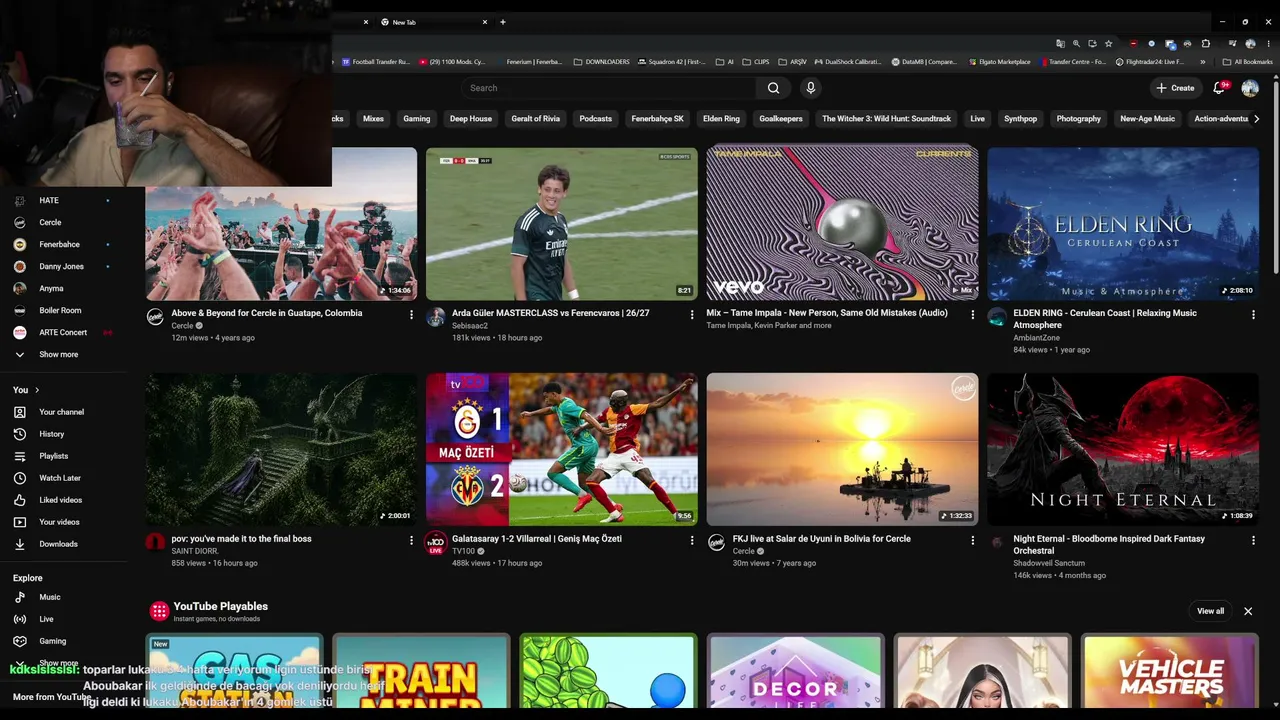Open the browser Extensions puzzle icon
This screenshot has height=720, width=1280.
[1205, 44]
